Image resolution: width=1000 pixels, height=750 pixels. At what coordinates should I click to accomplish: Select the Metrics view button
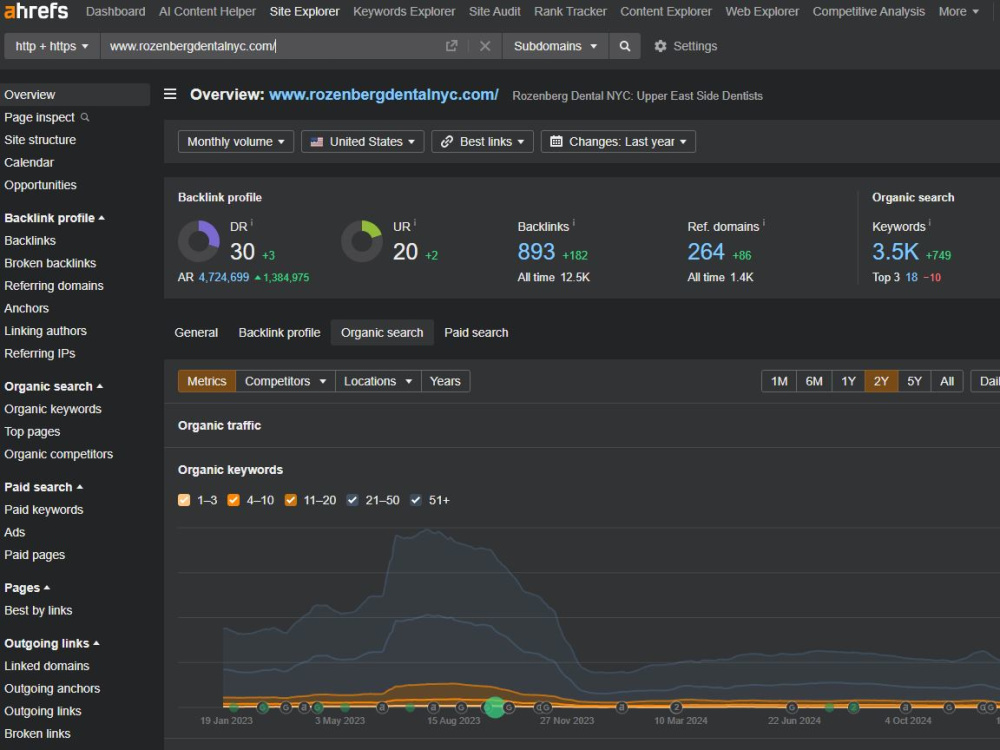(207, 381)
